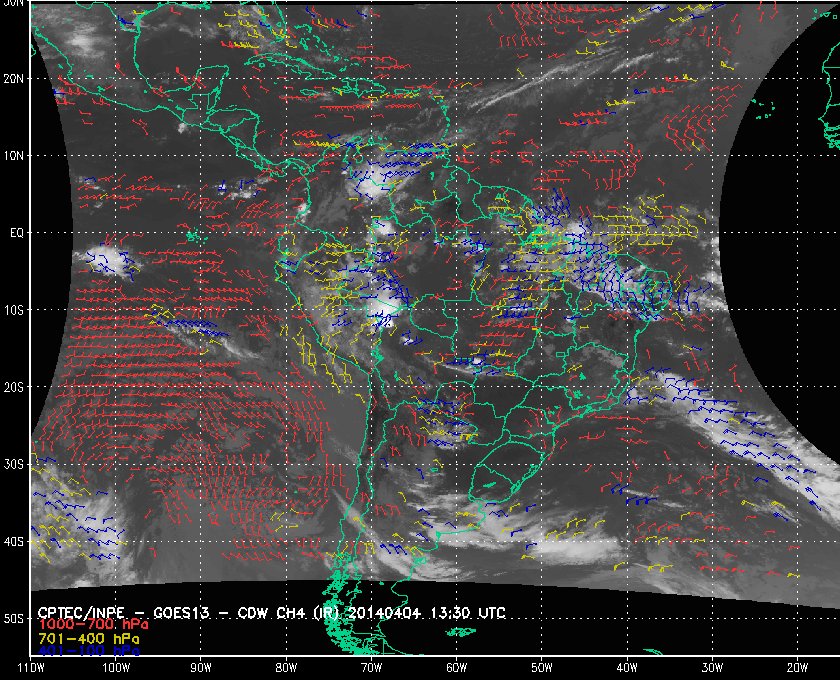Click the 50W longitude label
The height and width of the screenshot is (680, 840).
click(542, 668)
